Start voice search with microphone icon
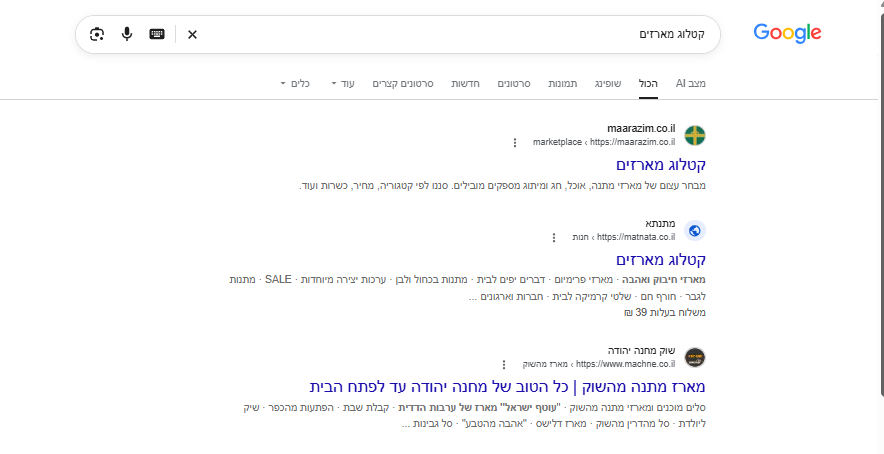884x454 pixels. (127, 34)
